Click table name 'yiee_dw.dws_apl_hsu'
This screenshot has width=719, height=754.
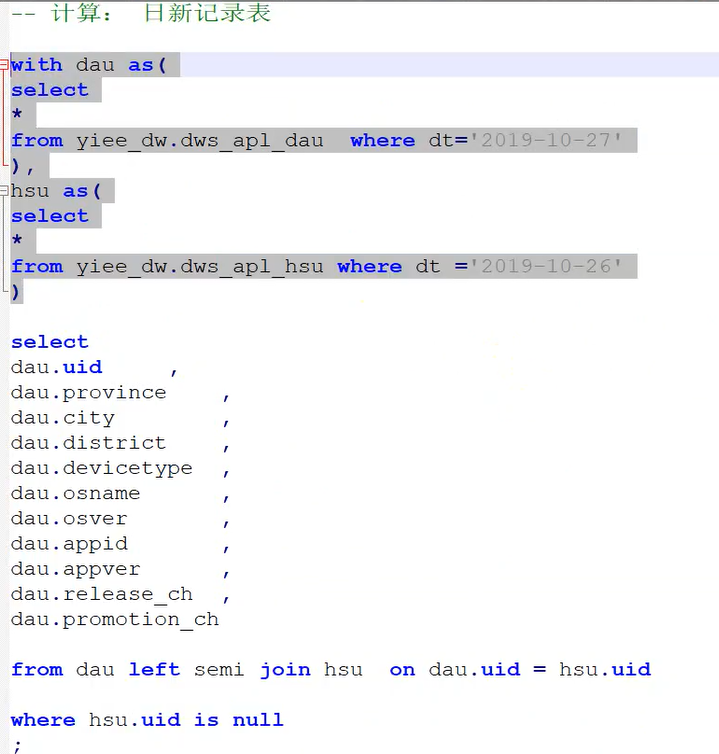point(200,267)
